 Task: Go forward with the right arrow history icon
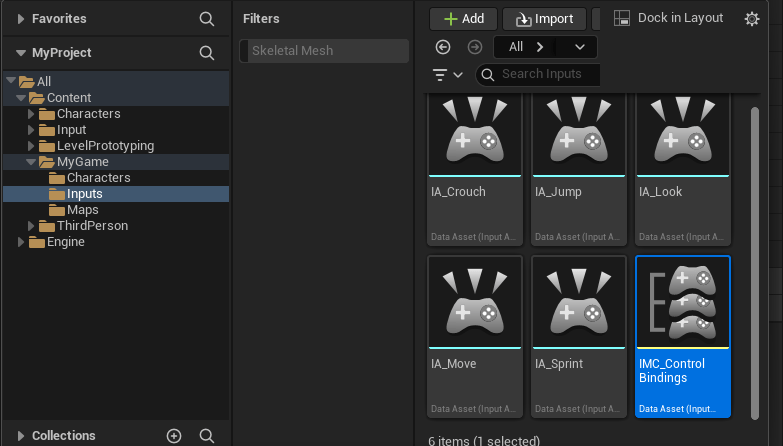474,47
